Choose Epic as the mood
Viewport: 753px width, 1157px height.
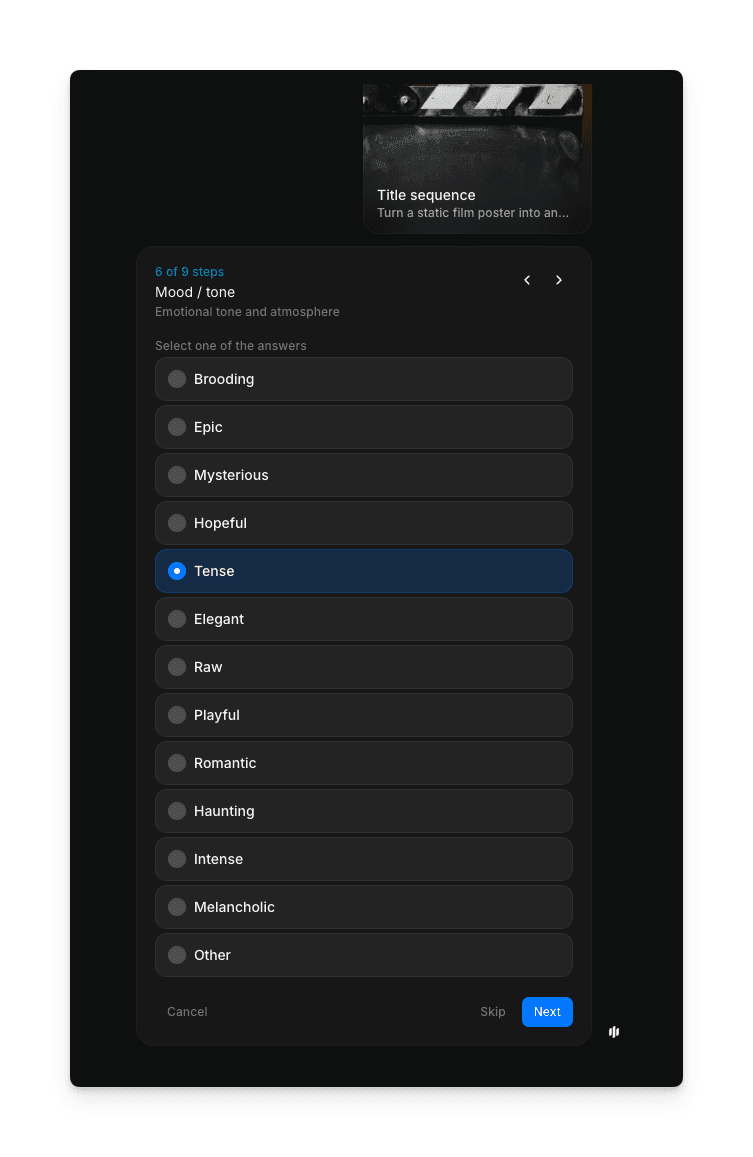click(364, 427)
